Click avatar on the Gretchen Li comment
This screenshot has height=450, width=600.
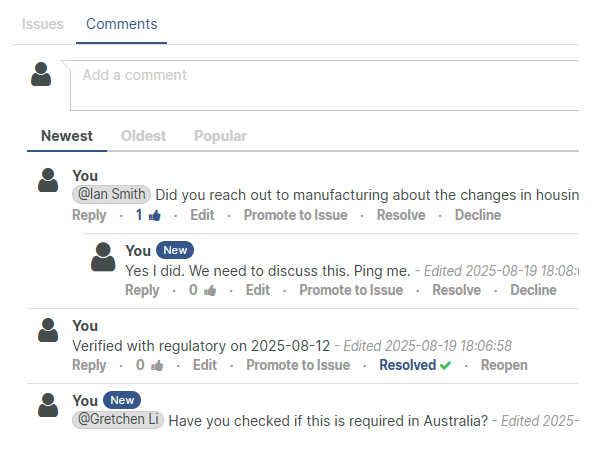tap(48, 405)
